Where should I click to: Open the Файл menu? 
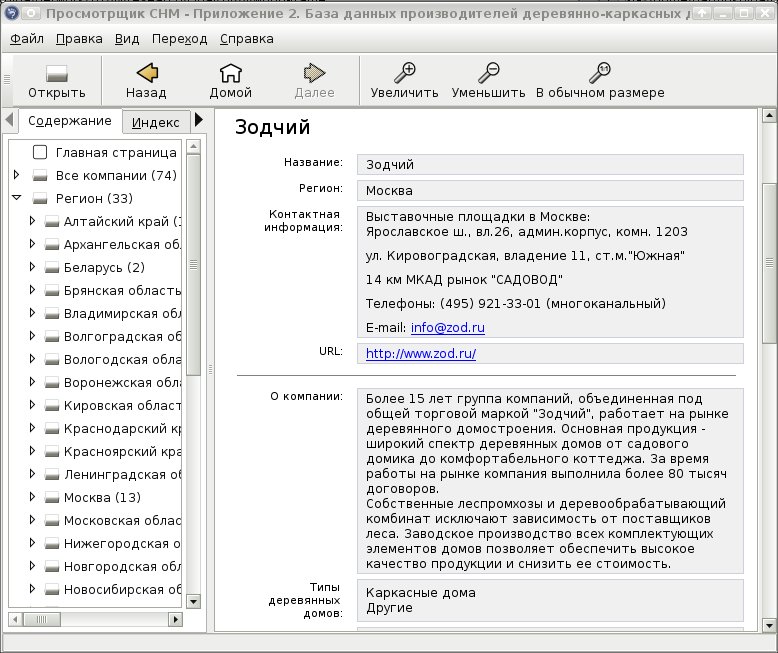[27, 39]
